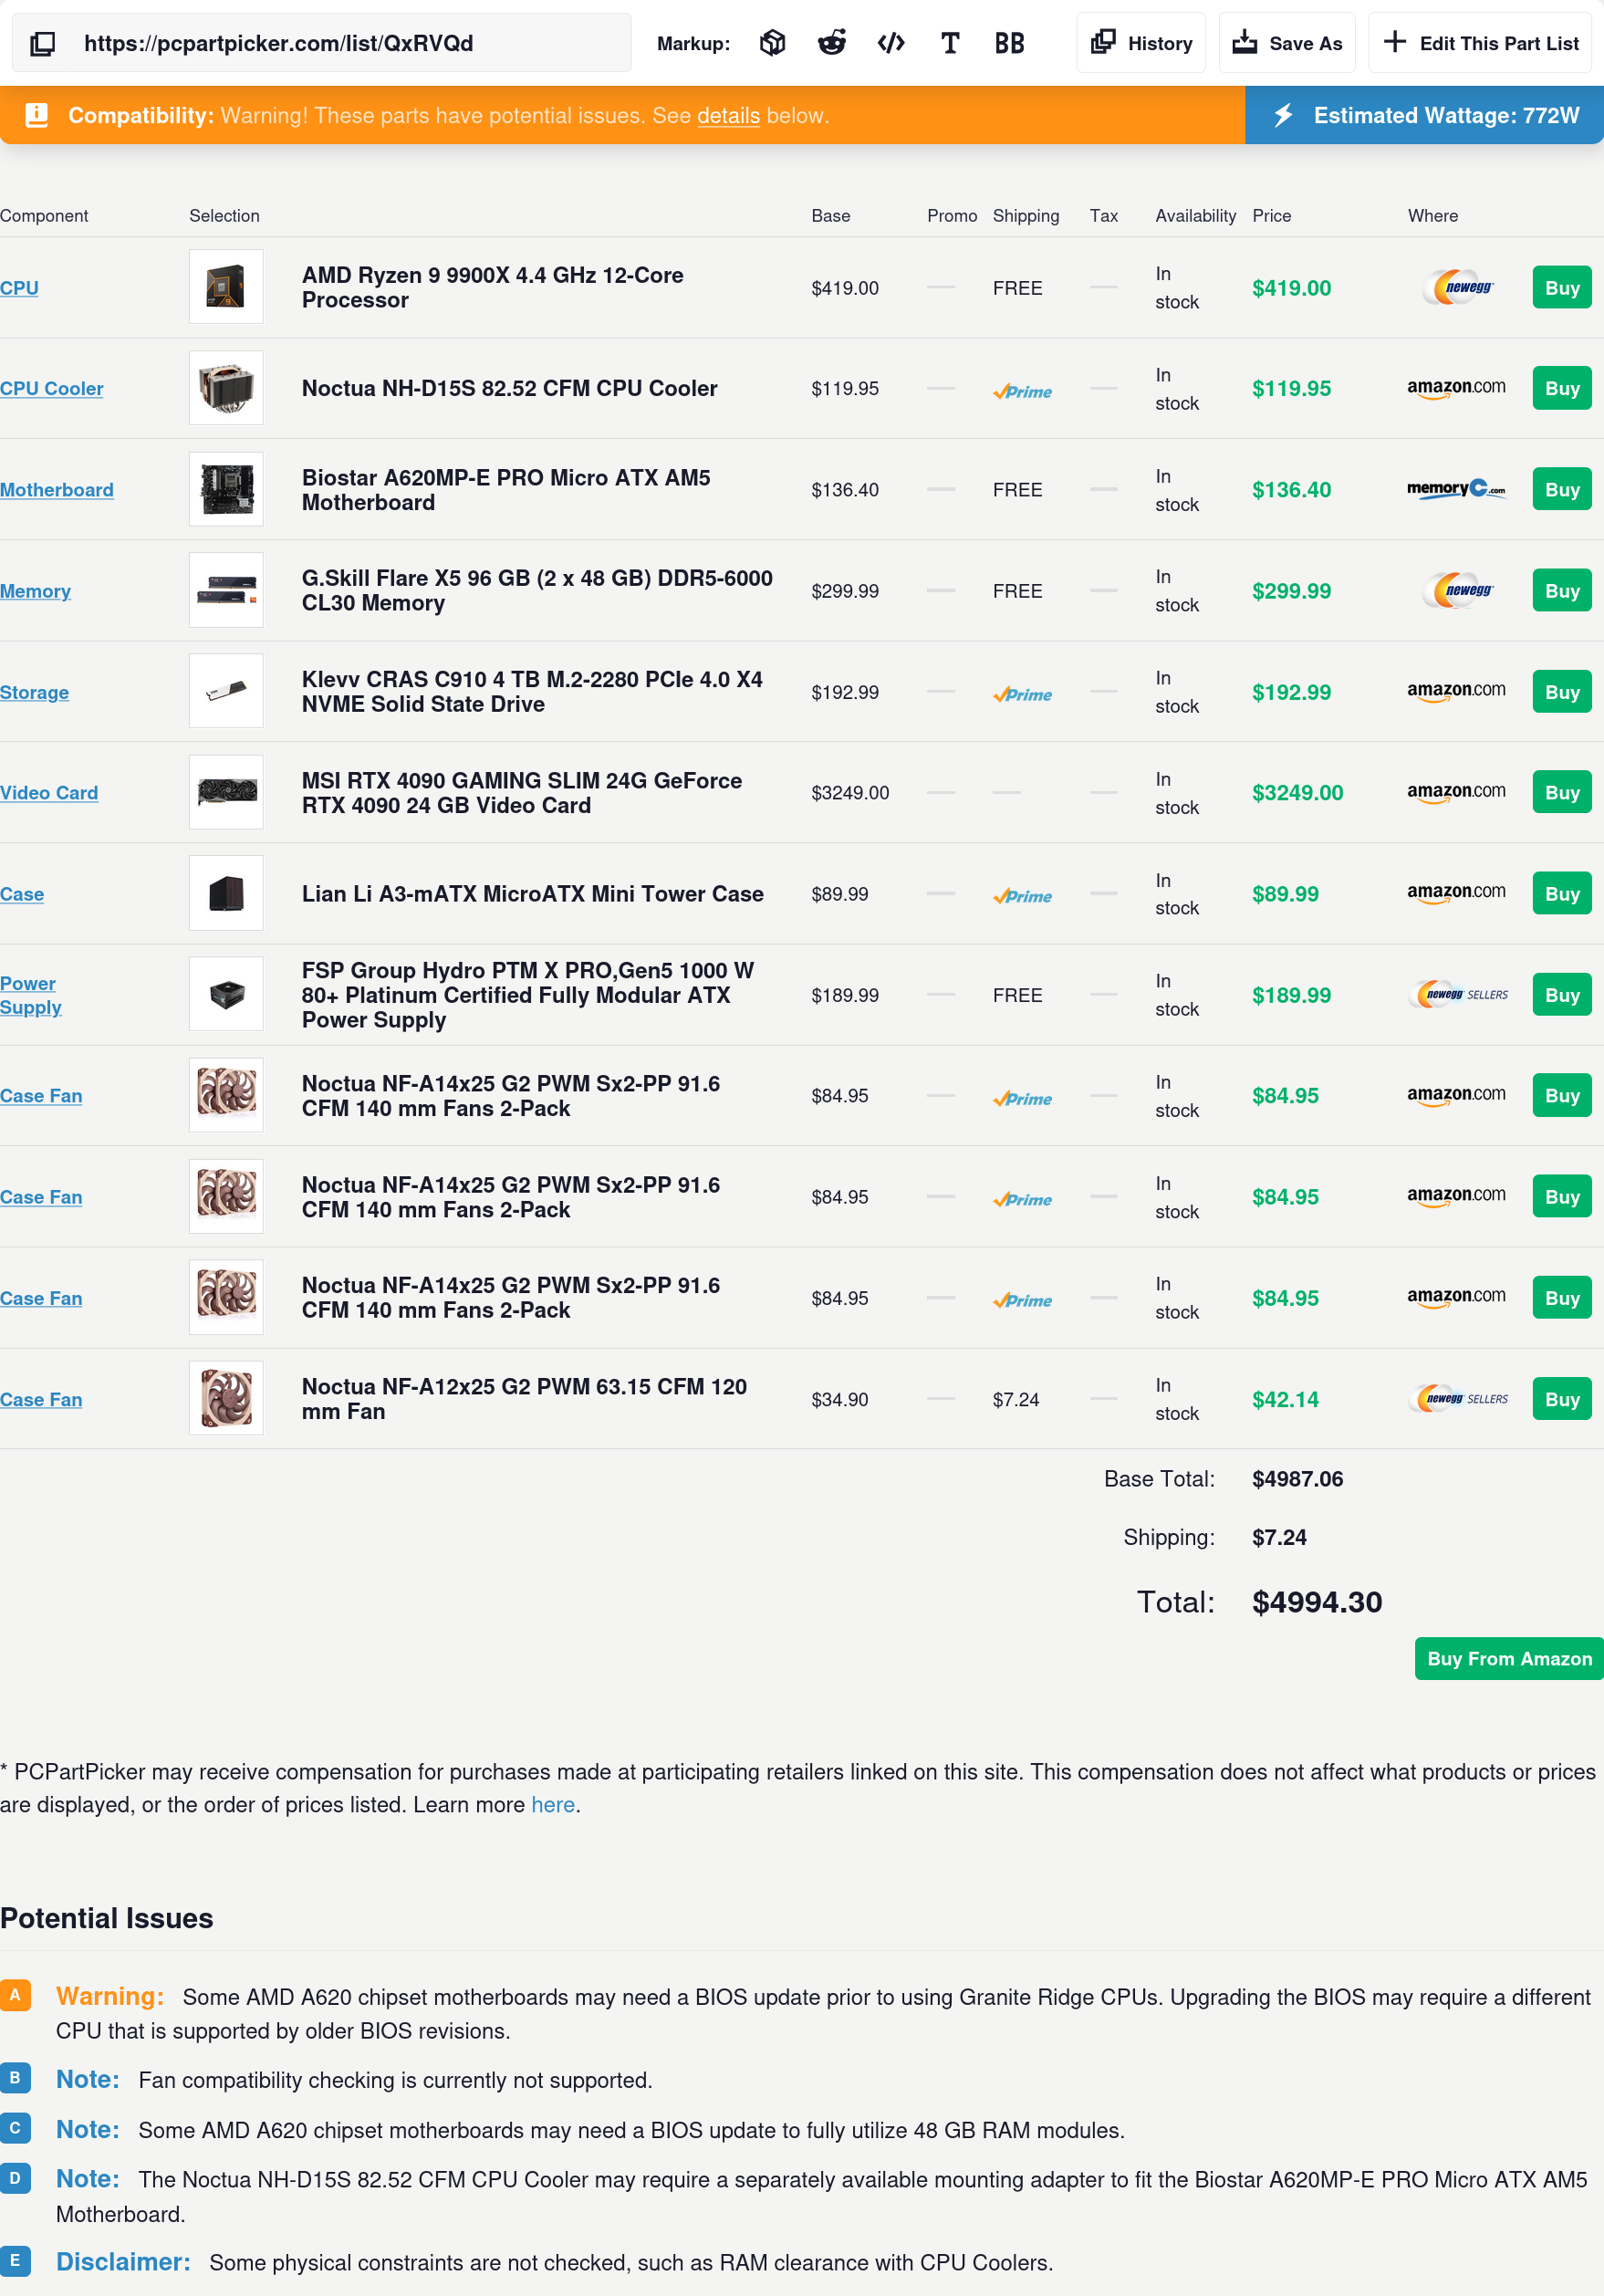Open the Case component link

point(22,894)
